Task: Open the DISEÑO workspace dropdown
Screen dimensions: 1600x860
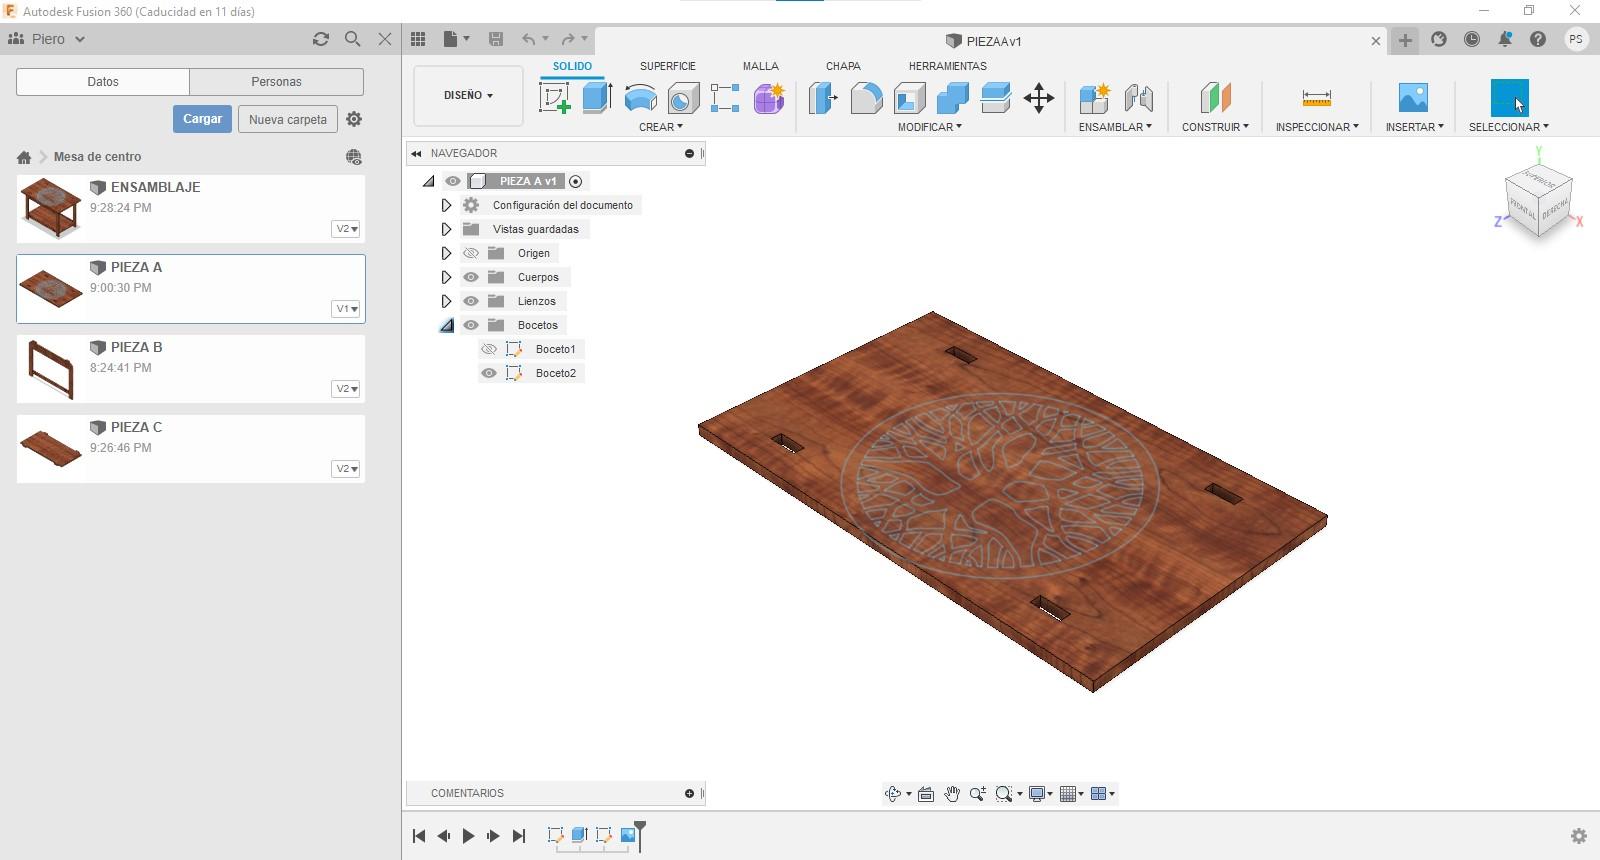Action: 468,96
